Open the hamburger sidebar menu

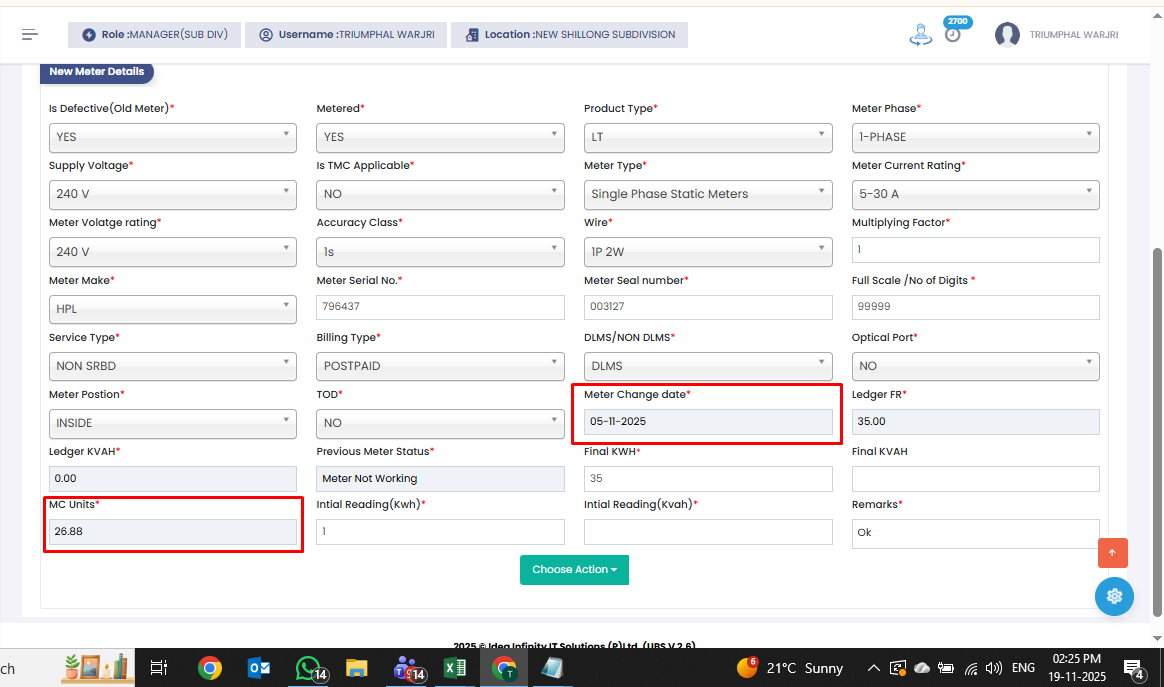click(x=30, y=34)
